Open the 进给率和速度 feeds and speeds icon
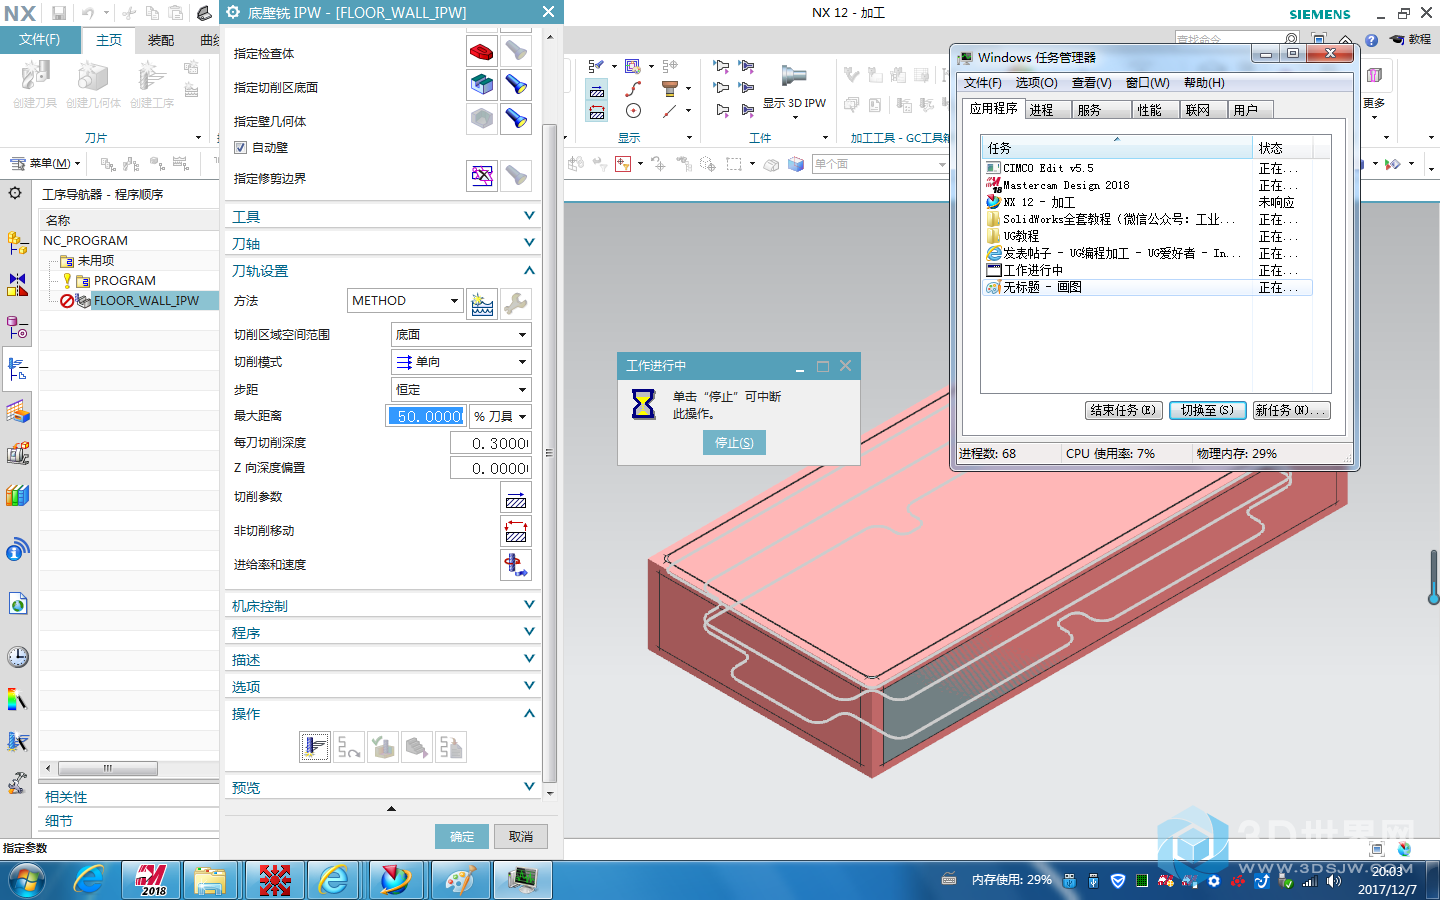1440x900 pixels. (516, 565)
